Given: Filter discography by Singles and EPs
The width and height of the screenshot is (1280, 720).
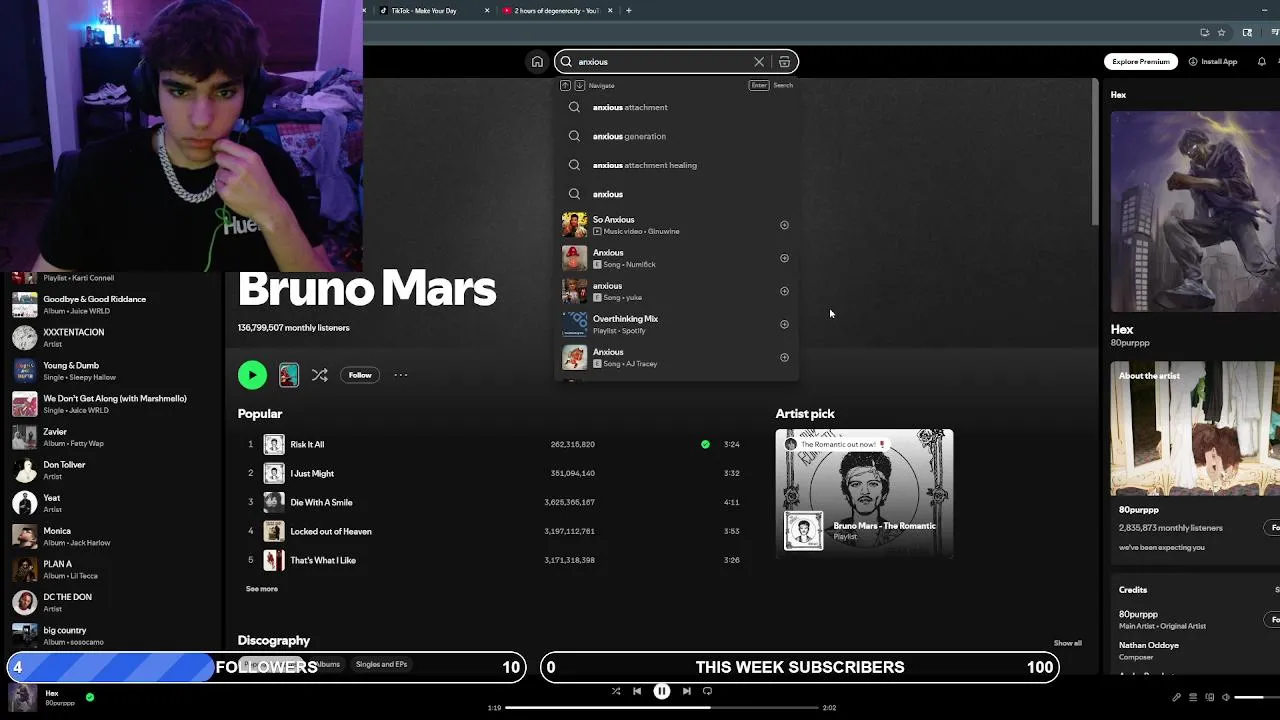Looking at the screenshot, I should tap(382, 664).
